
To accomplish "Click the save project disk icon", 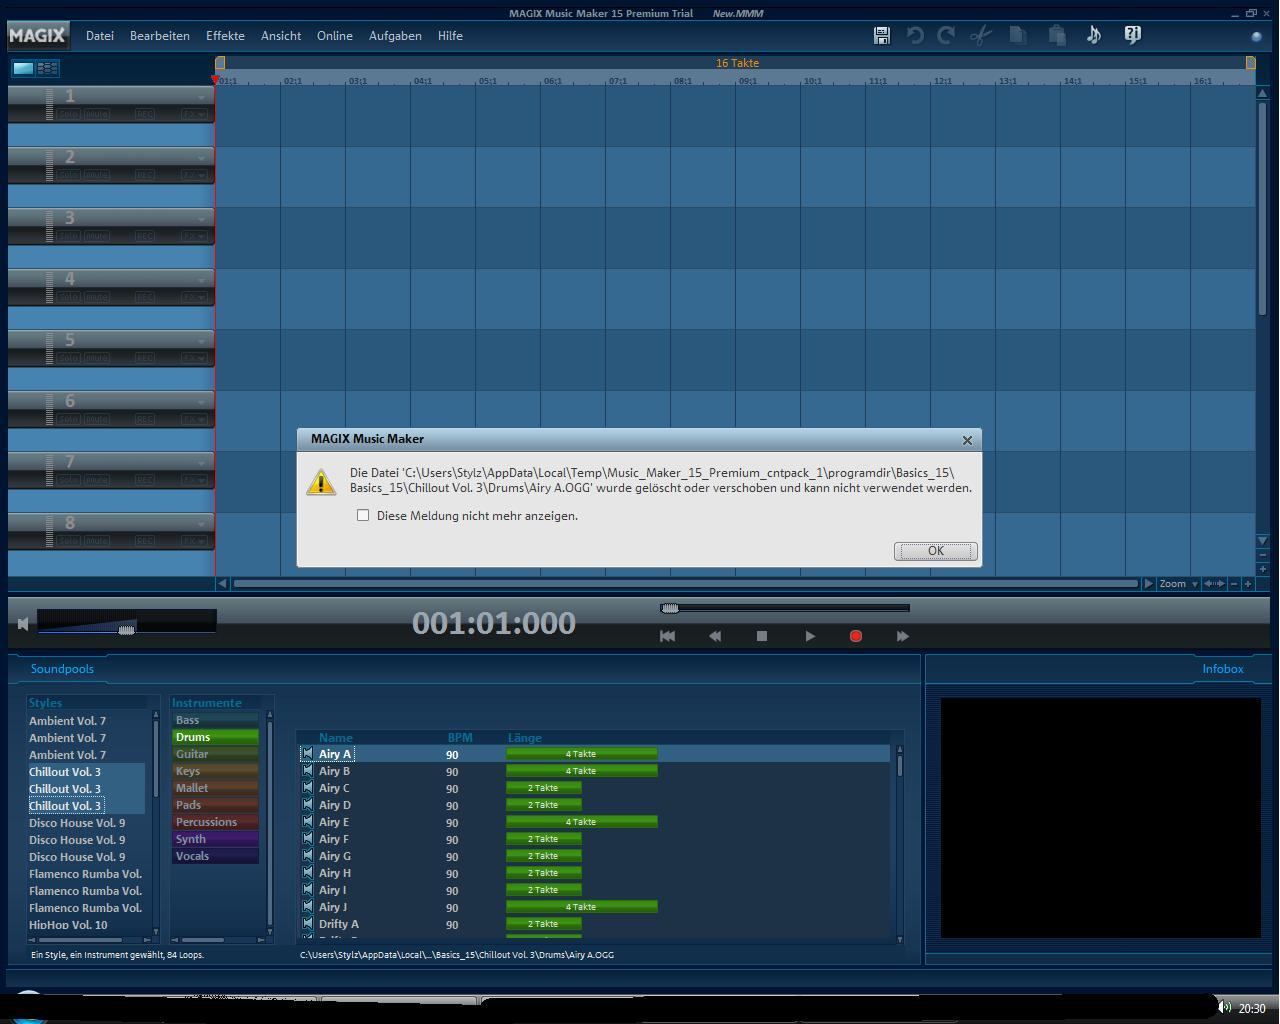I will (881, 35).
